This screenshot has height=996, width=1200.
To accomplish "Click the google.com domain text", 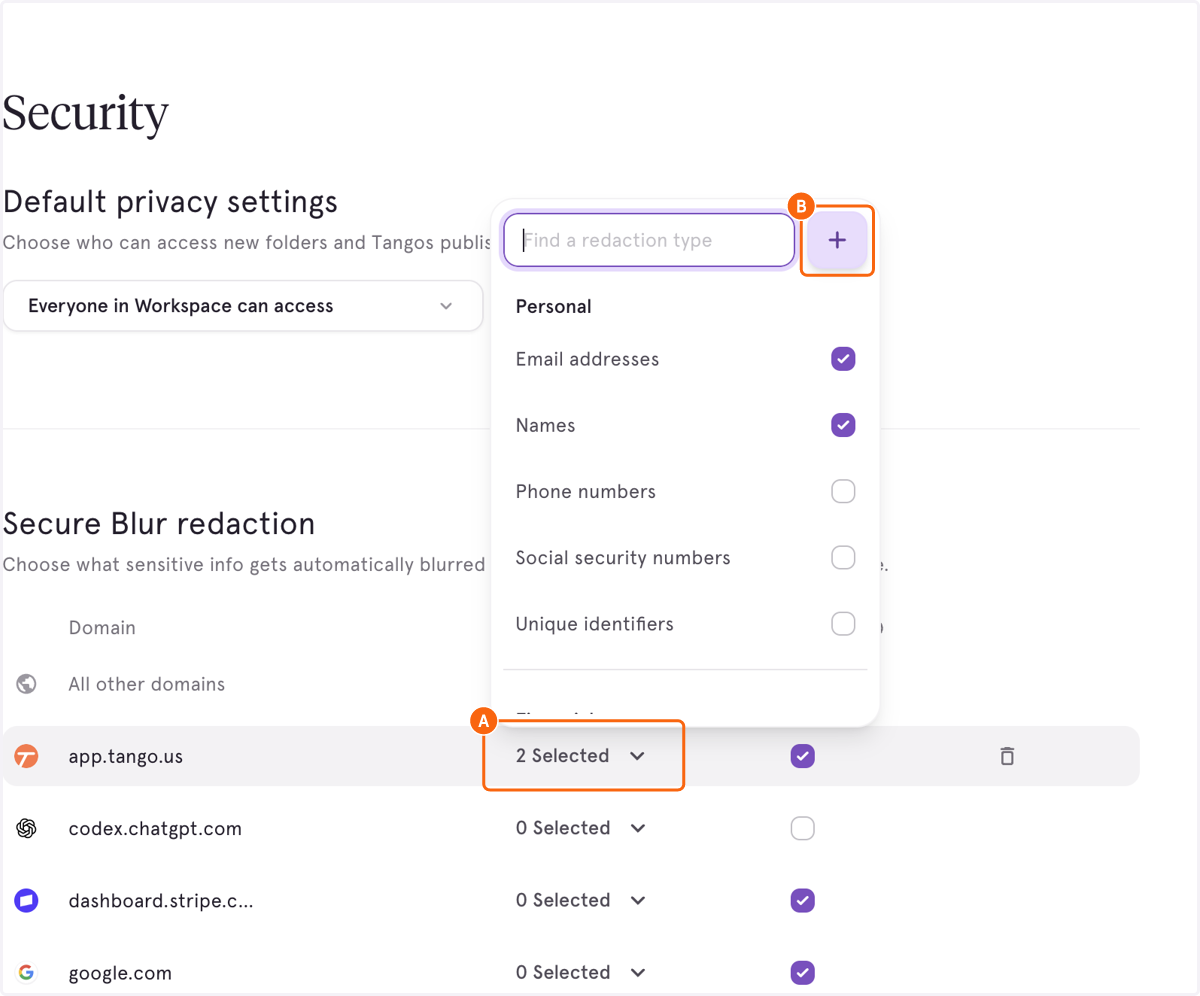I will tap(120, 973).
